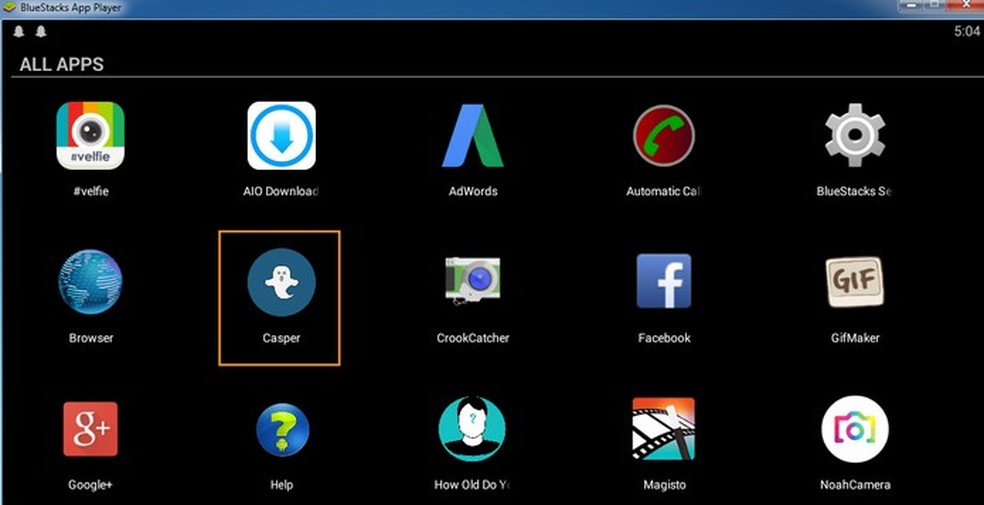Click the "Browser" label text

coord(91,338)
